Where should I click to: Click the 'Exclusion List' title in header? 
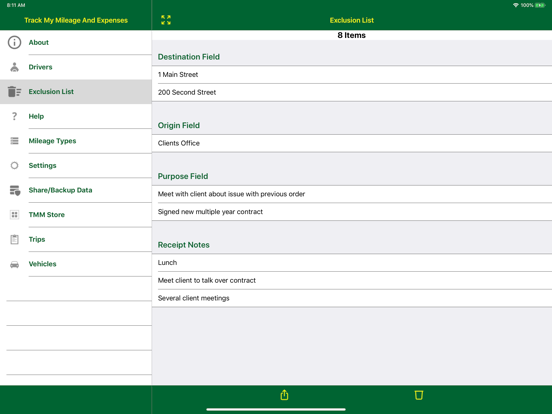352,20
